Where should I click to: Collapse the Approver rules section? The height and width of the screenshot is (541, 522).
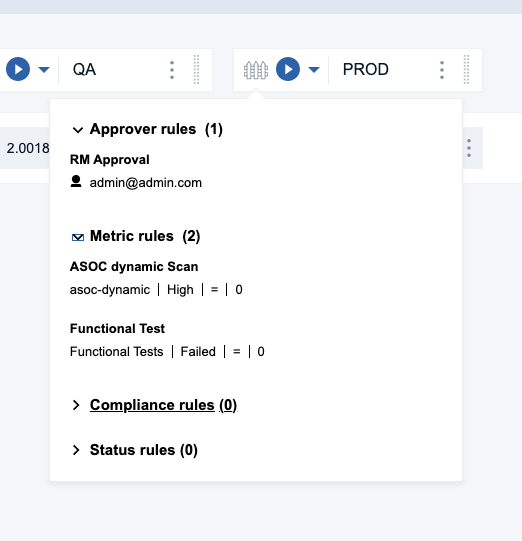coord(78,130)
